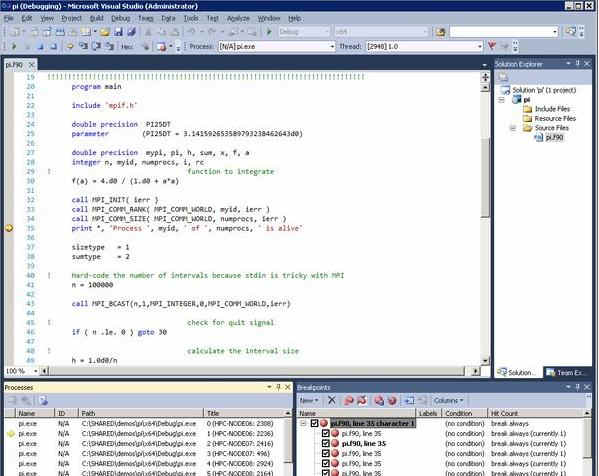Click the Save All toolbar icon

click(x=131, y=32)
